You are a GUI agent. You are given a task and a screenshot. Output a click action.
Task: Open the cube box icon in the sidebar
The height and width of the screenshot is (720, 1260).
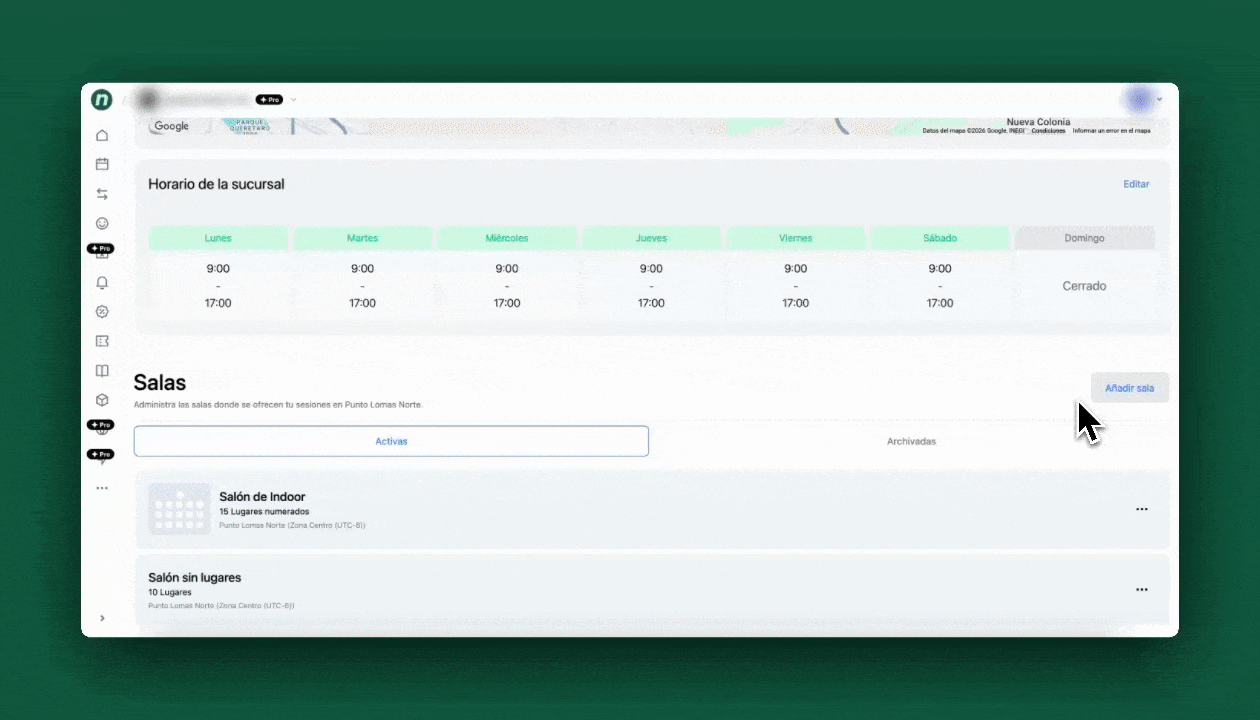click(x=102, y=400)
